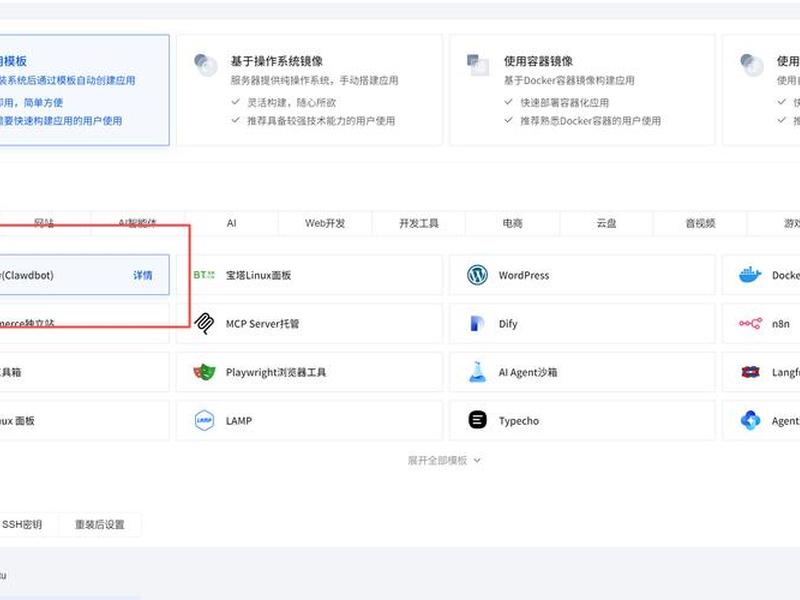Click 灵活构建，随心所欲 text
The height and width of the screenshot is (600, 800).
[291, 103]
